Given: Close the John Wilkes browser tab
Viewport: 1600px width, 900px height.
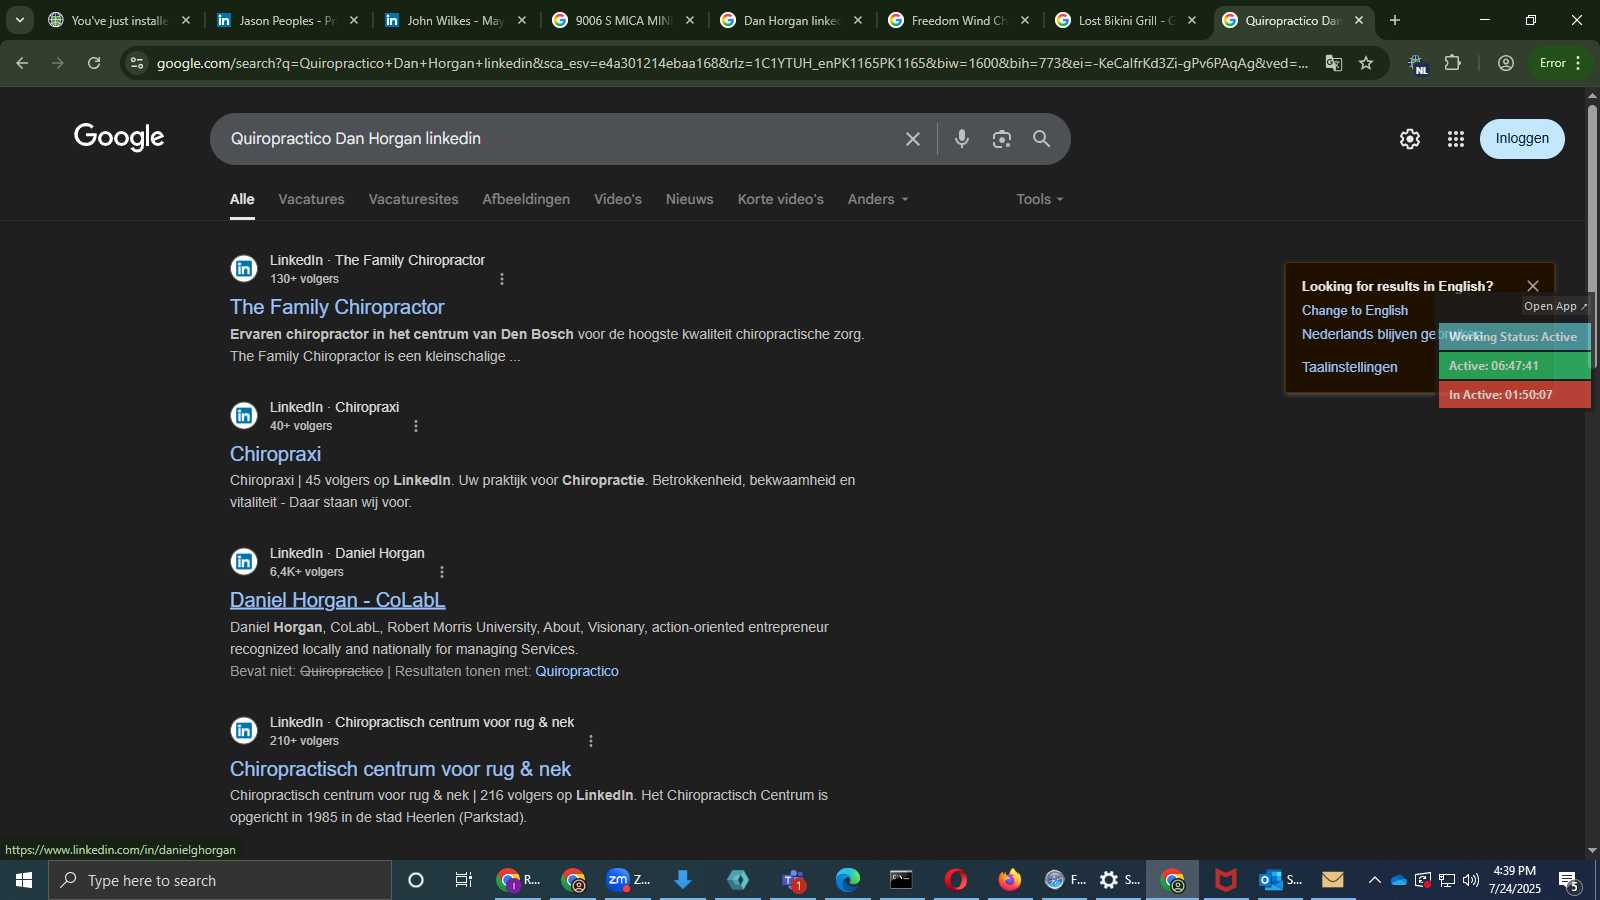Looking at the screenshot, I should [521, 20].
